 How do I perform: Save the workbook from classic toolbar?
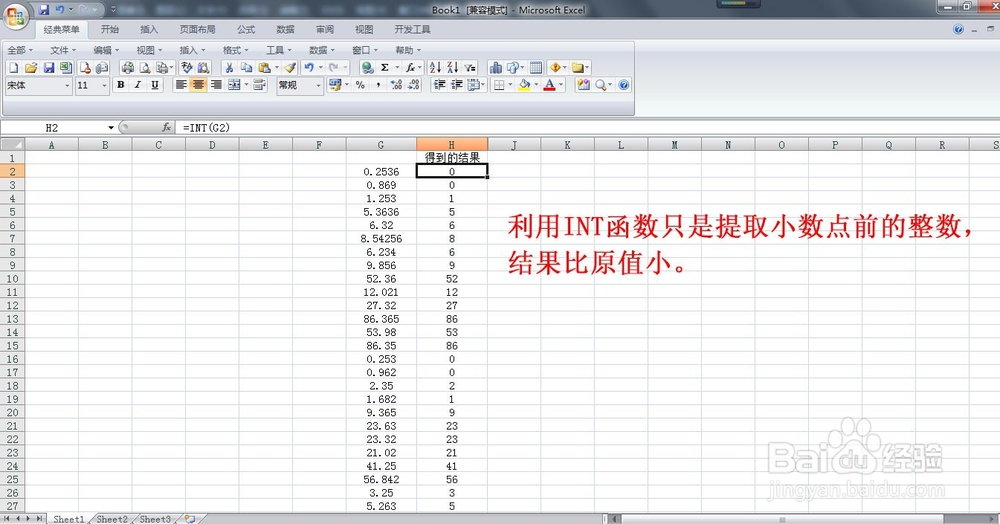(x=48, y=68)
